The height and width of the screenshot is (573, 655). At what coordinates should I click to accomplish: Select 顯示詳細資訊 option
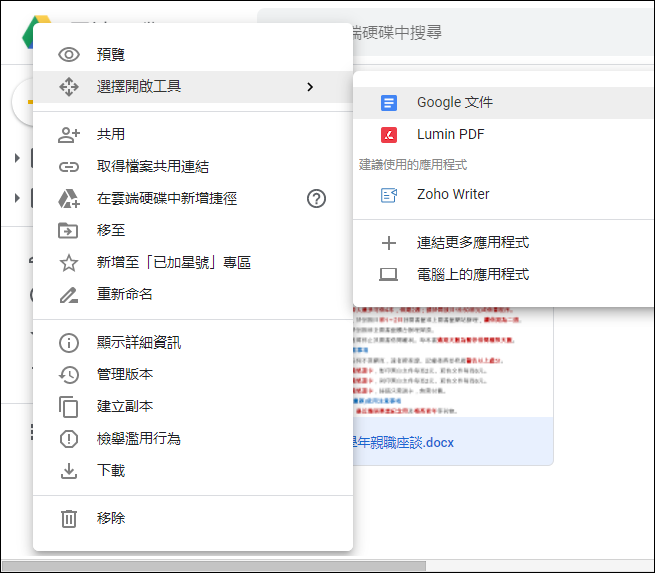(x=193, y=343)
